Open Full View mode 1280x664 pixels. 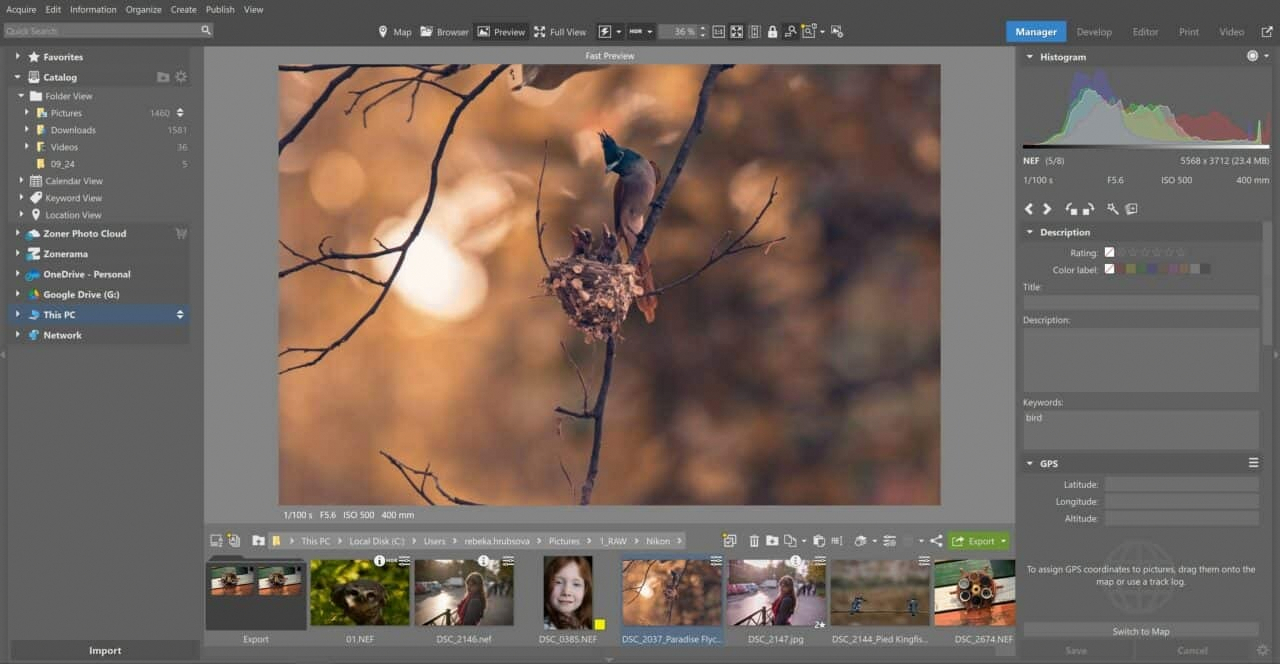[x=559, y=32]
